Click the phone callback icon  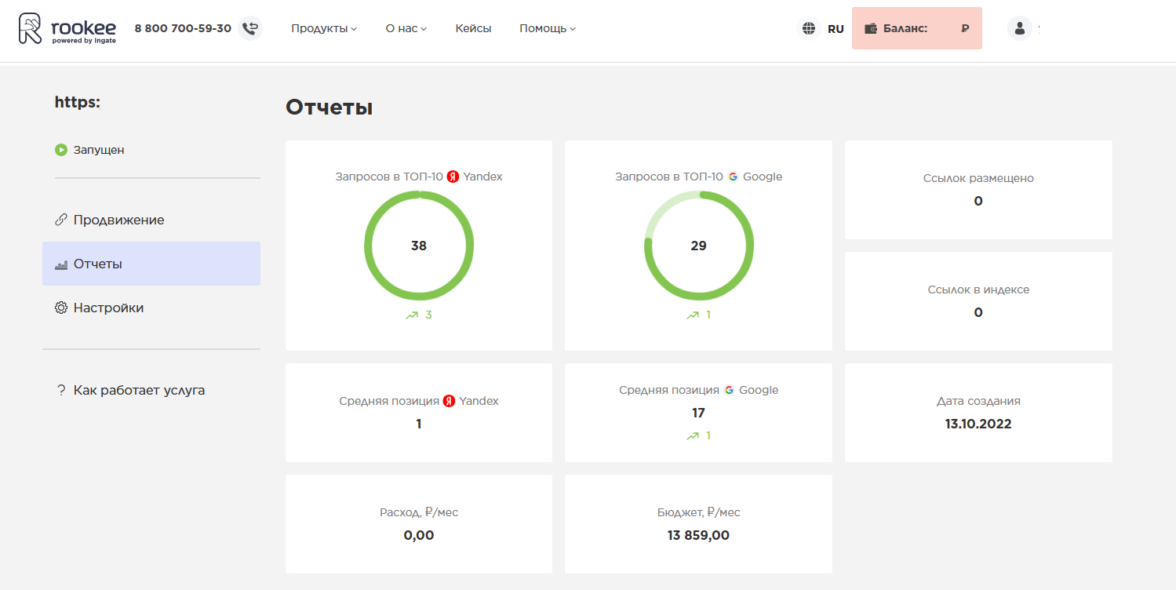pos(250,29)
